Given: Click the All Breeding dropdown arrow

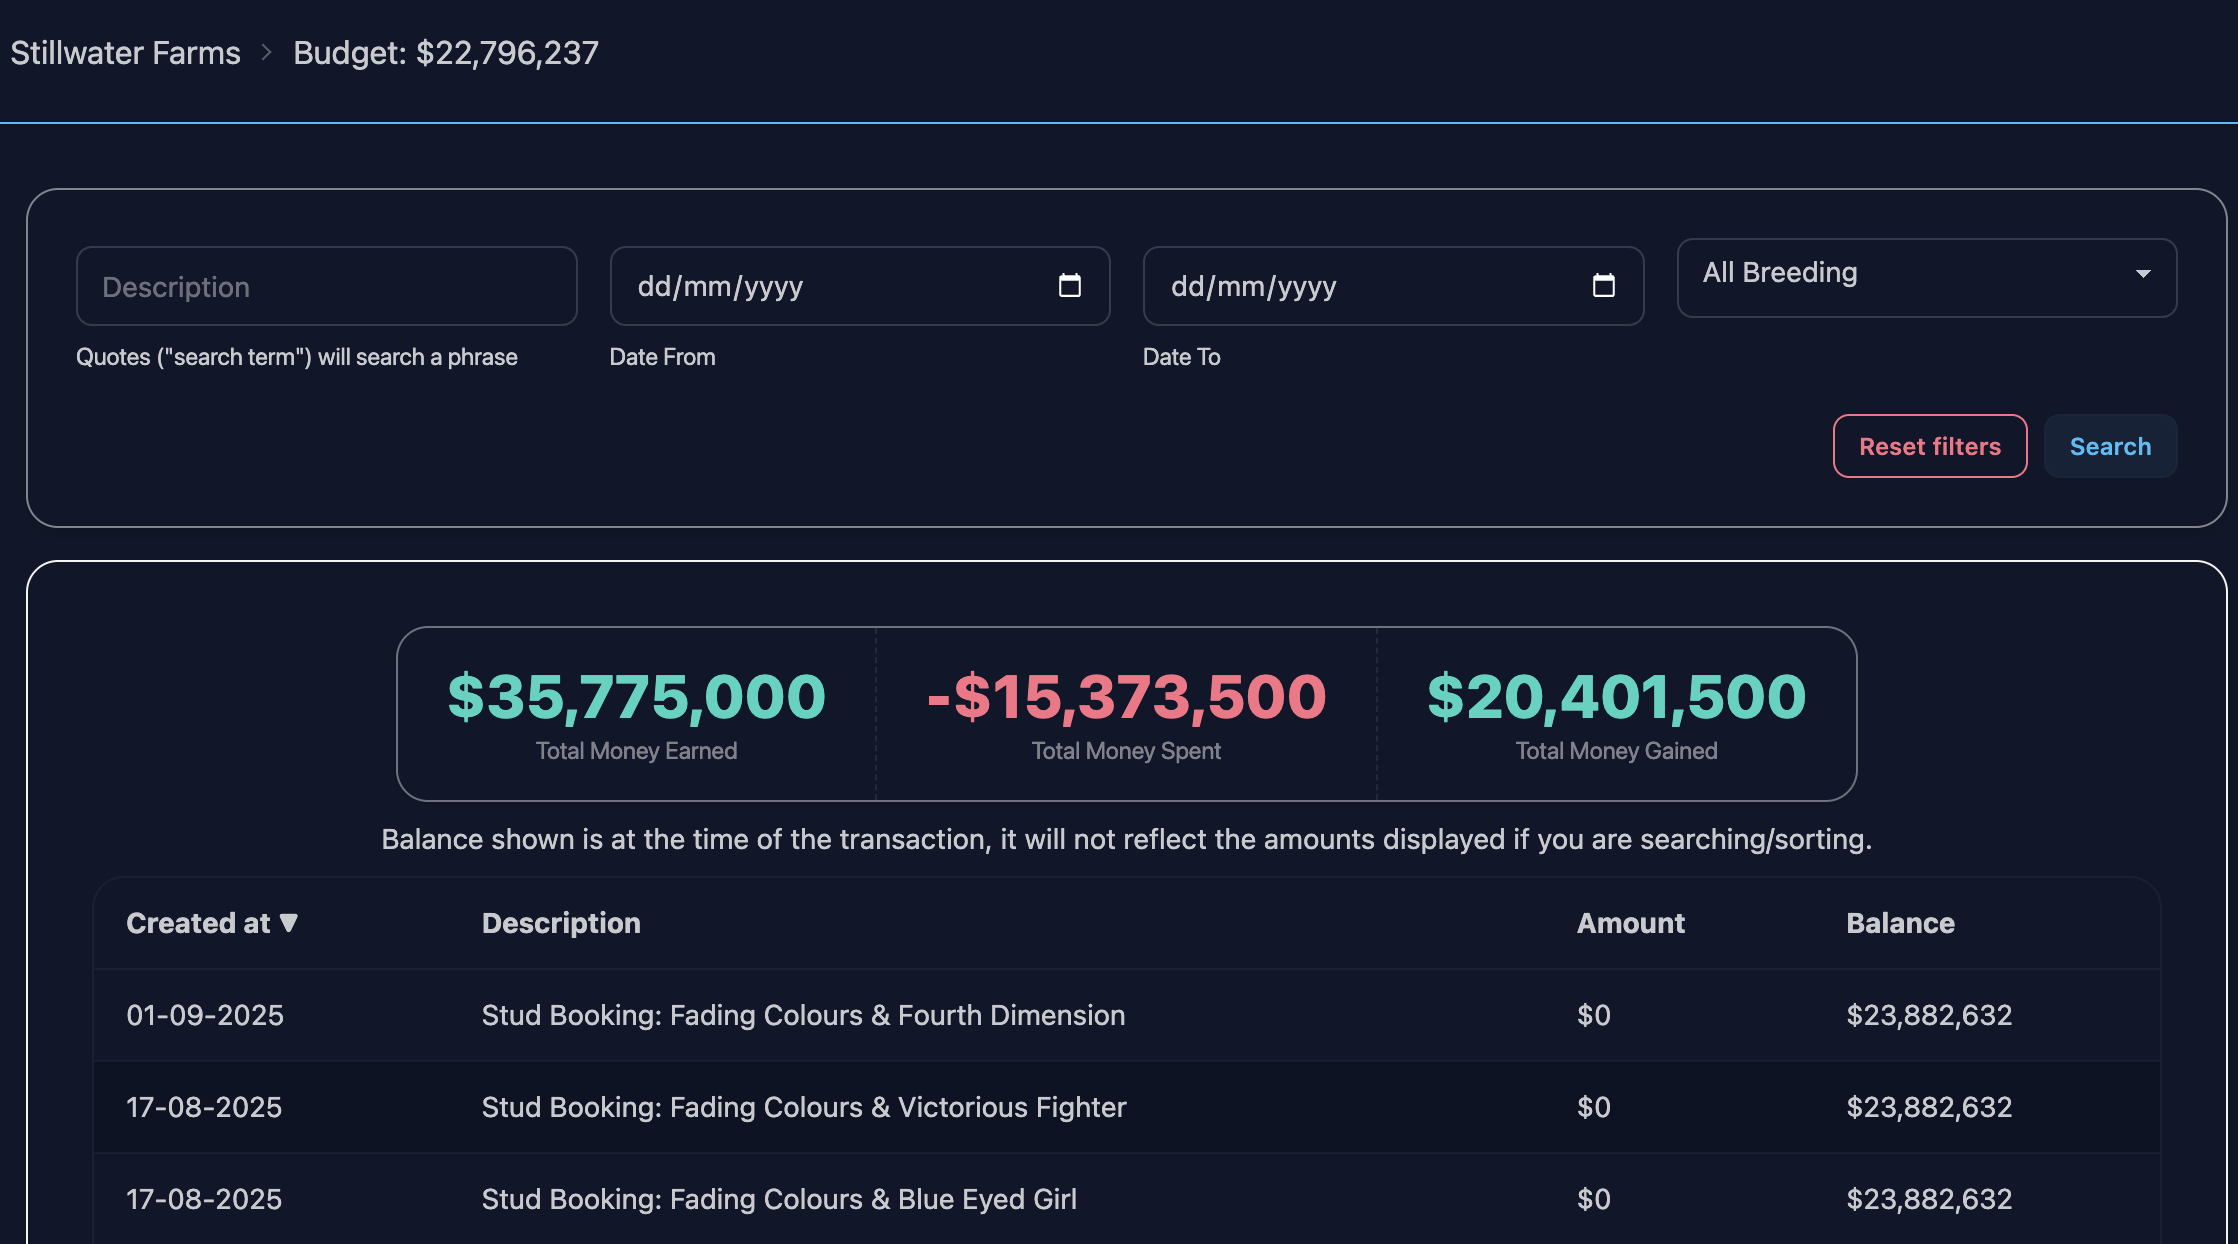Looking at the screenshot, I should 2142,274.
